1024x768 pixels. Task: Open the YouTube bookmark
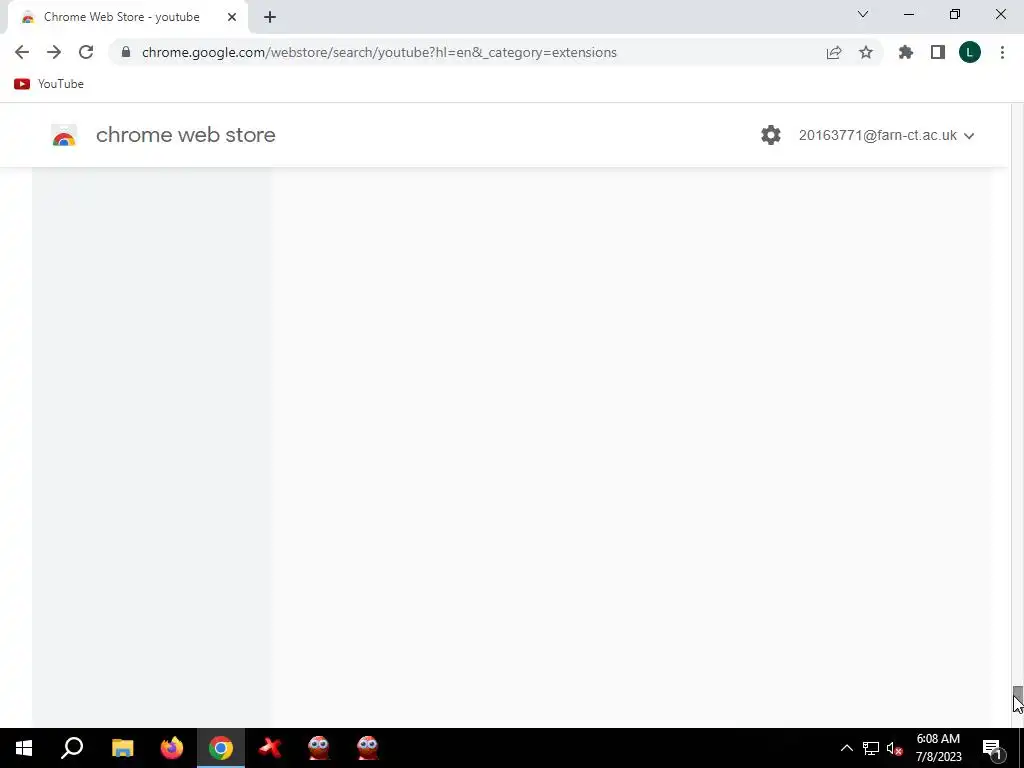[x=49, y=84]
